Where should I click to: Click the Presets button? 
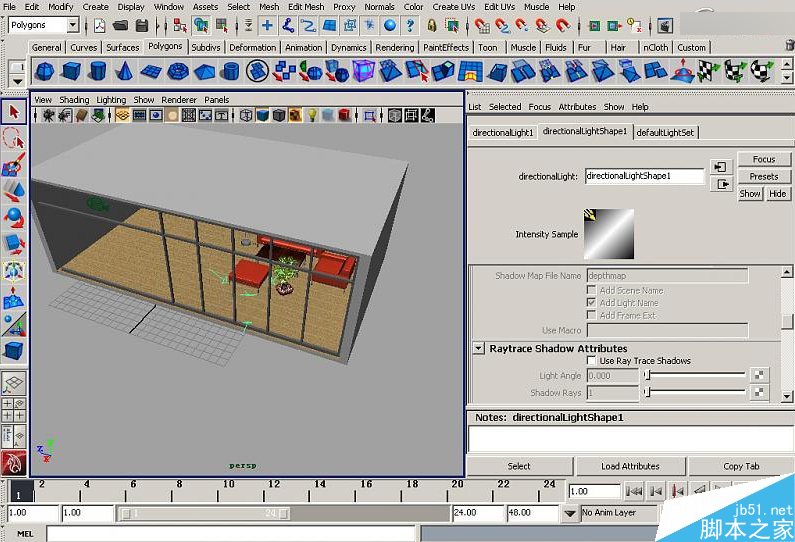(x=763, y=177)
